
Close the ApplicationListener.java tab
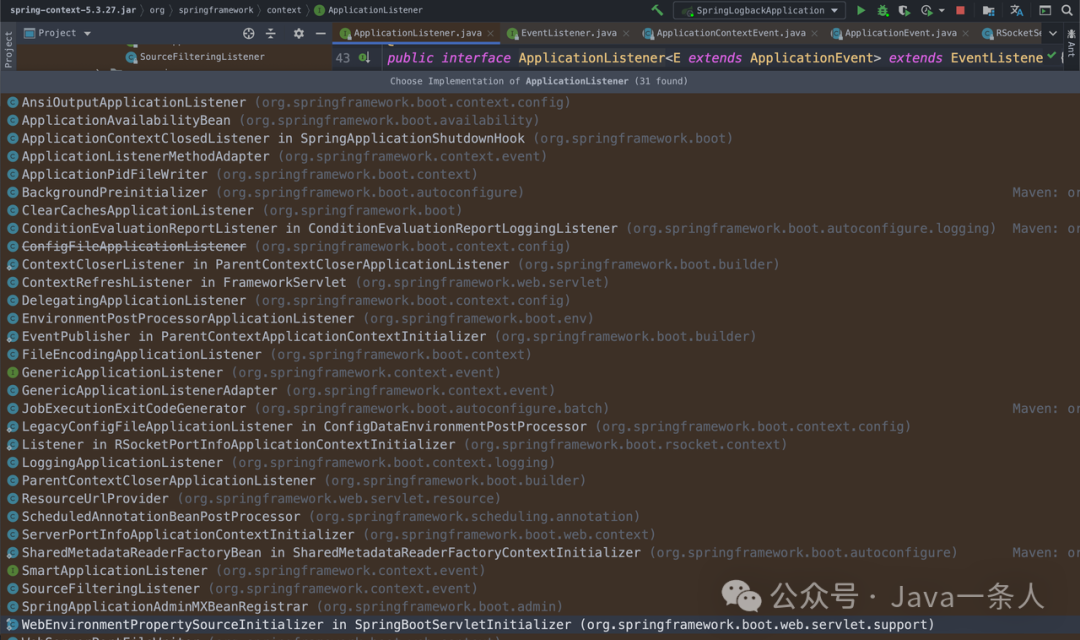point(491,33)
